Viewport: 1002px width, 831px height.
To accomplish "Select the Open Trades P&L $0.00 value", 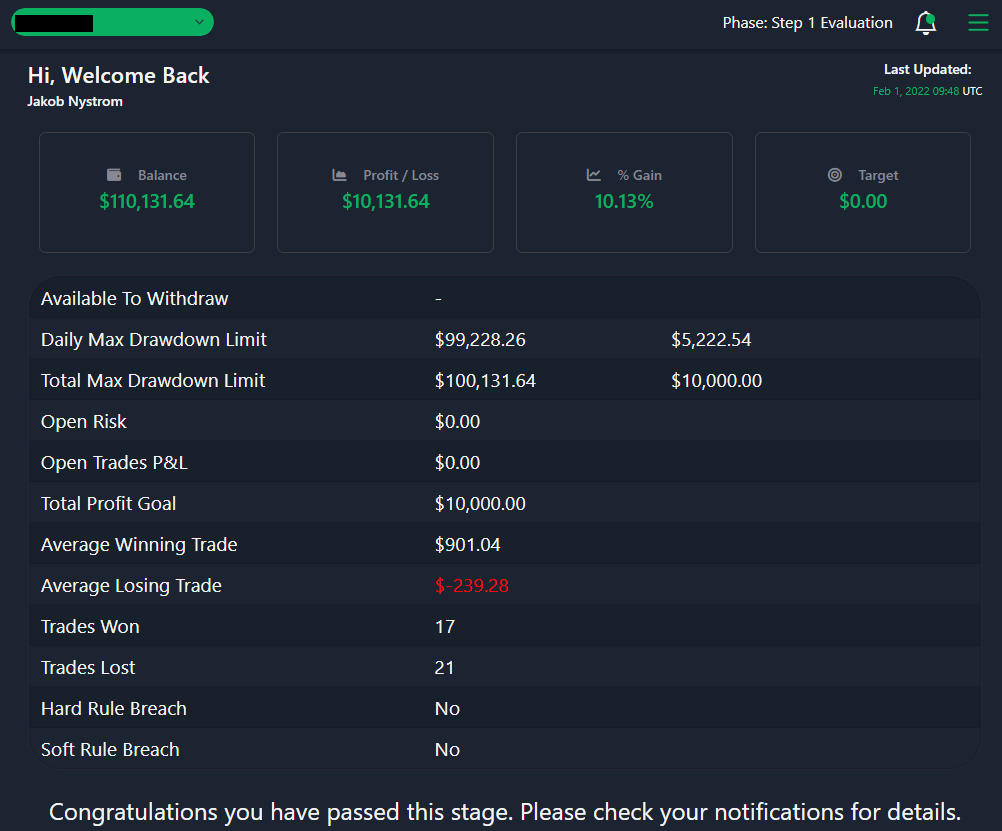I will click(x=457, y=463).
